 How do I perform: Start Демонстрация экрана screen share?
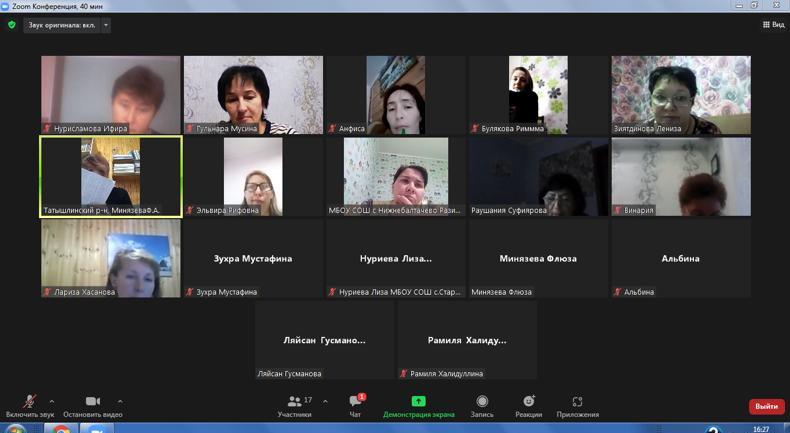tap(418, 404)
